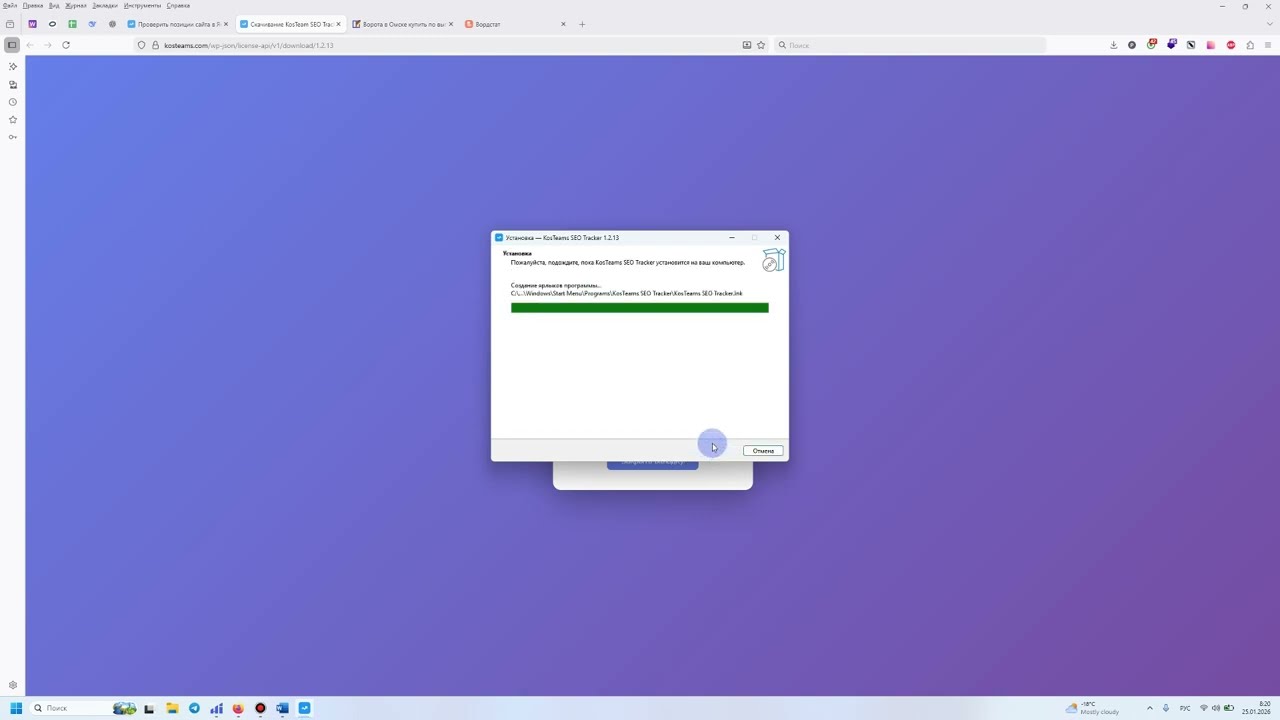Click the kosteams.com address bar
1280x720 pixels.
(450, 45)
